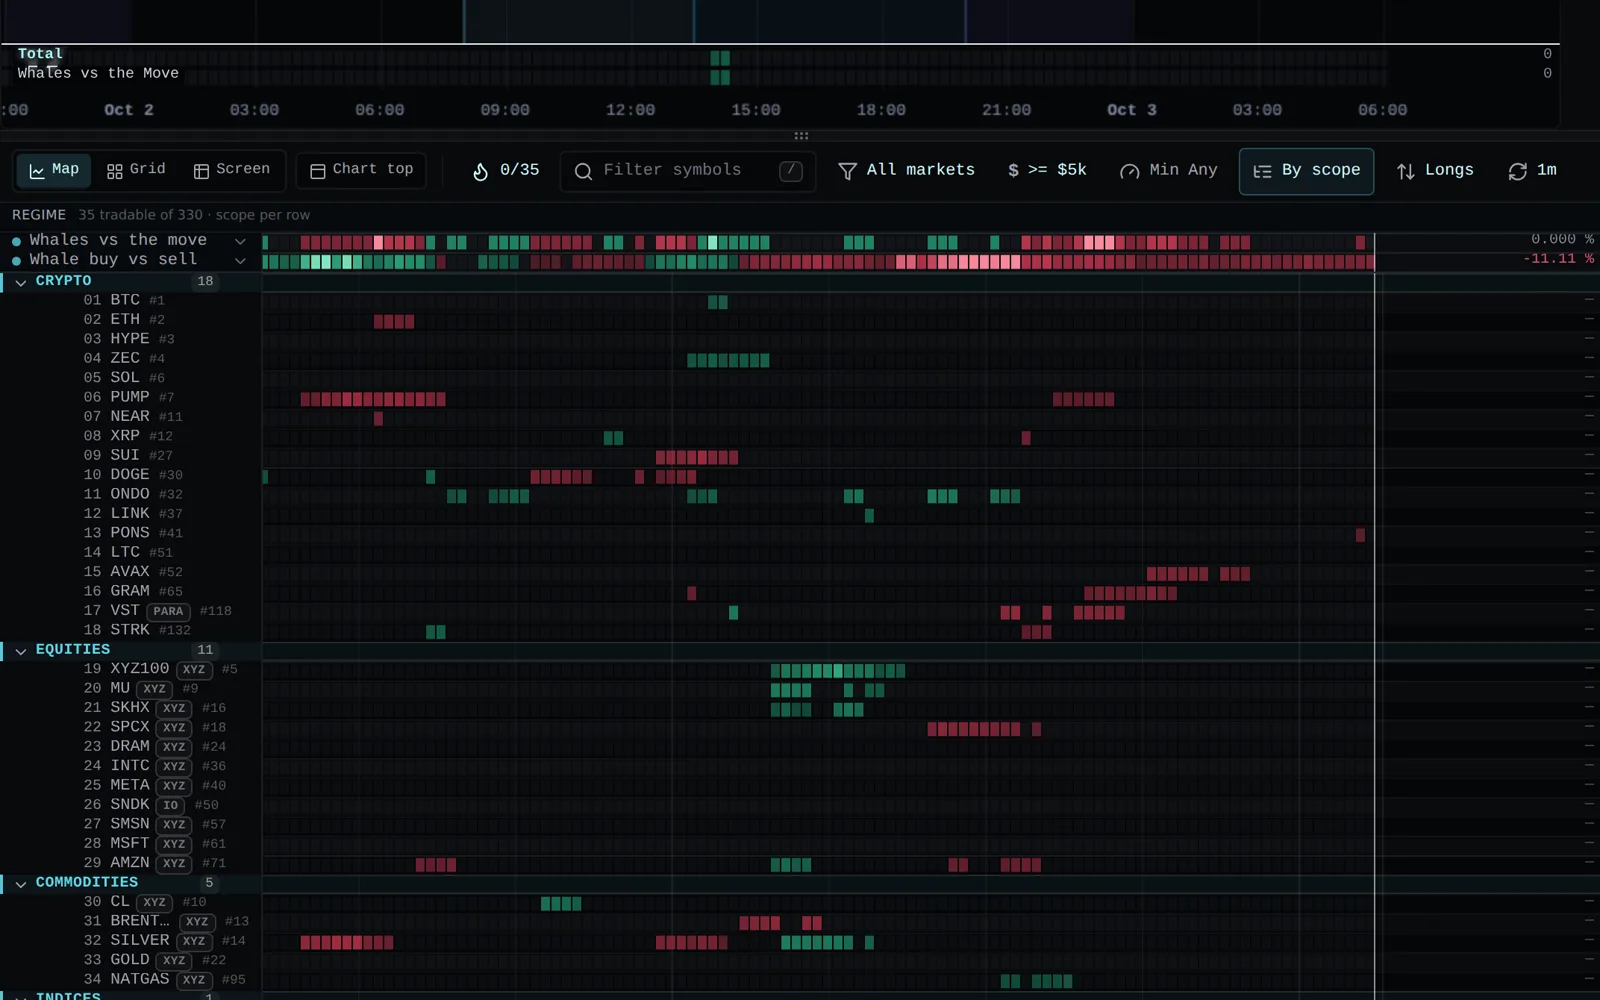Select the ETH symbol row
This screenshot has height=1000, width=1600.
click(x=130, y=320)
